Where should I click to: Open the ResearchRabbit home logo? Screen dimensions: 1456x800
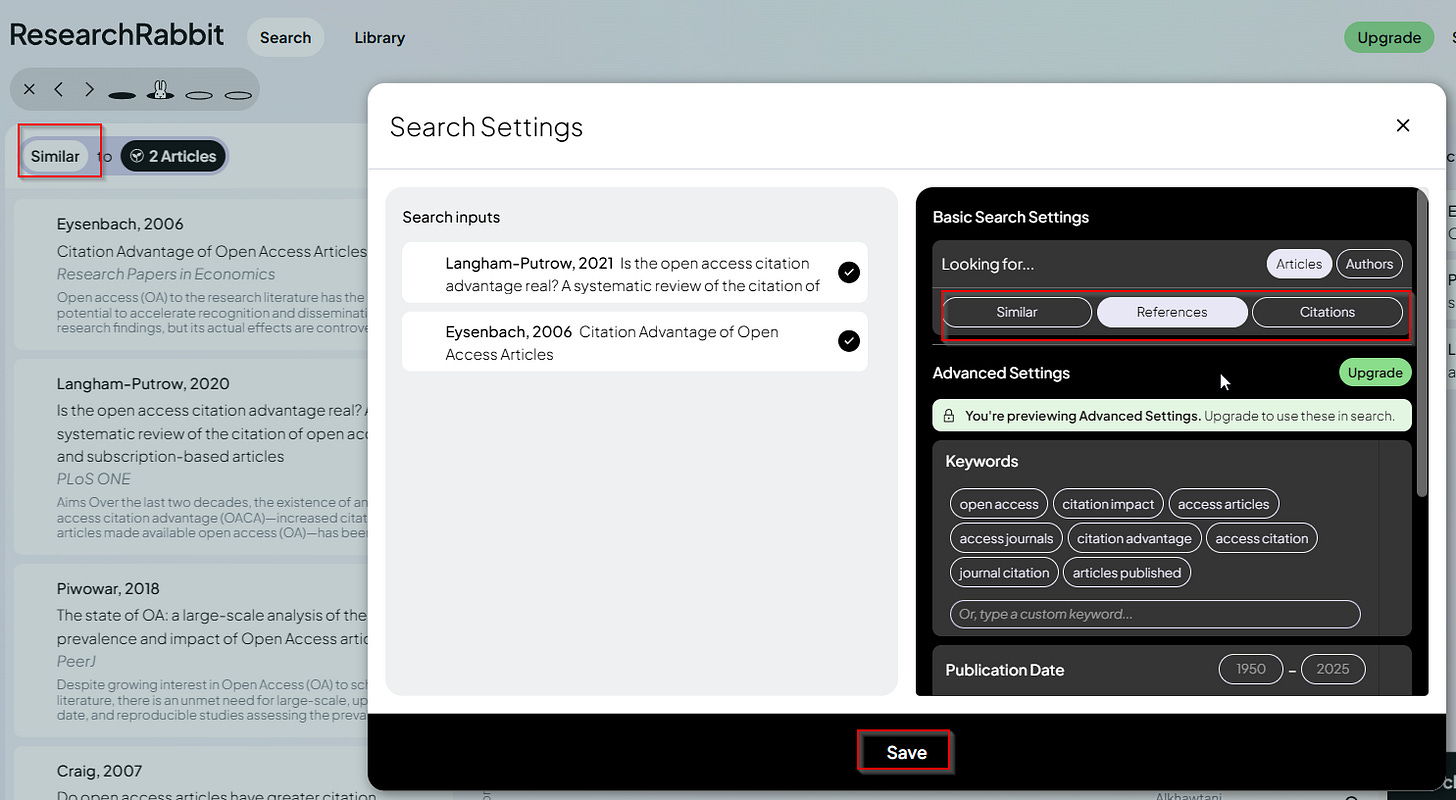point(117,35)
